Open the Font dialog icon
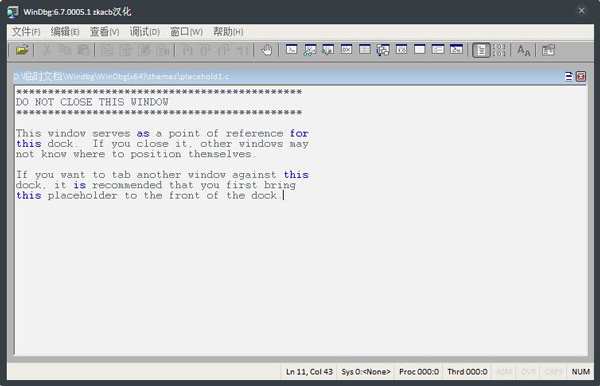 (x=523, y=50)
